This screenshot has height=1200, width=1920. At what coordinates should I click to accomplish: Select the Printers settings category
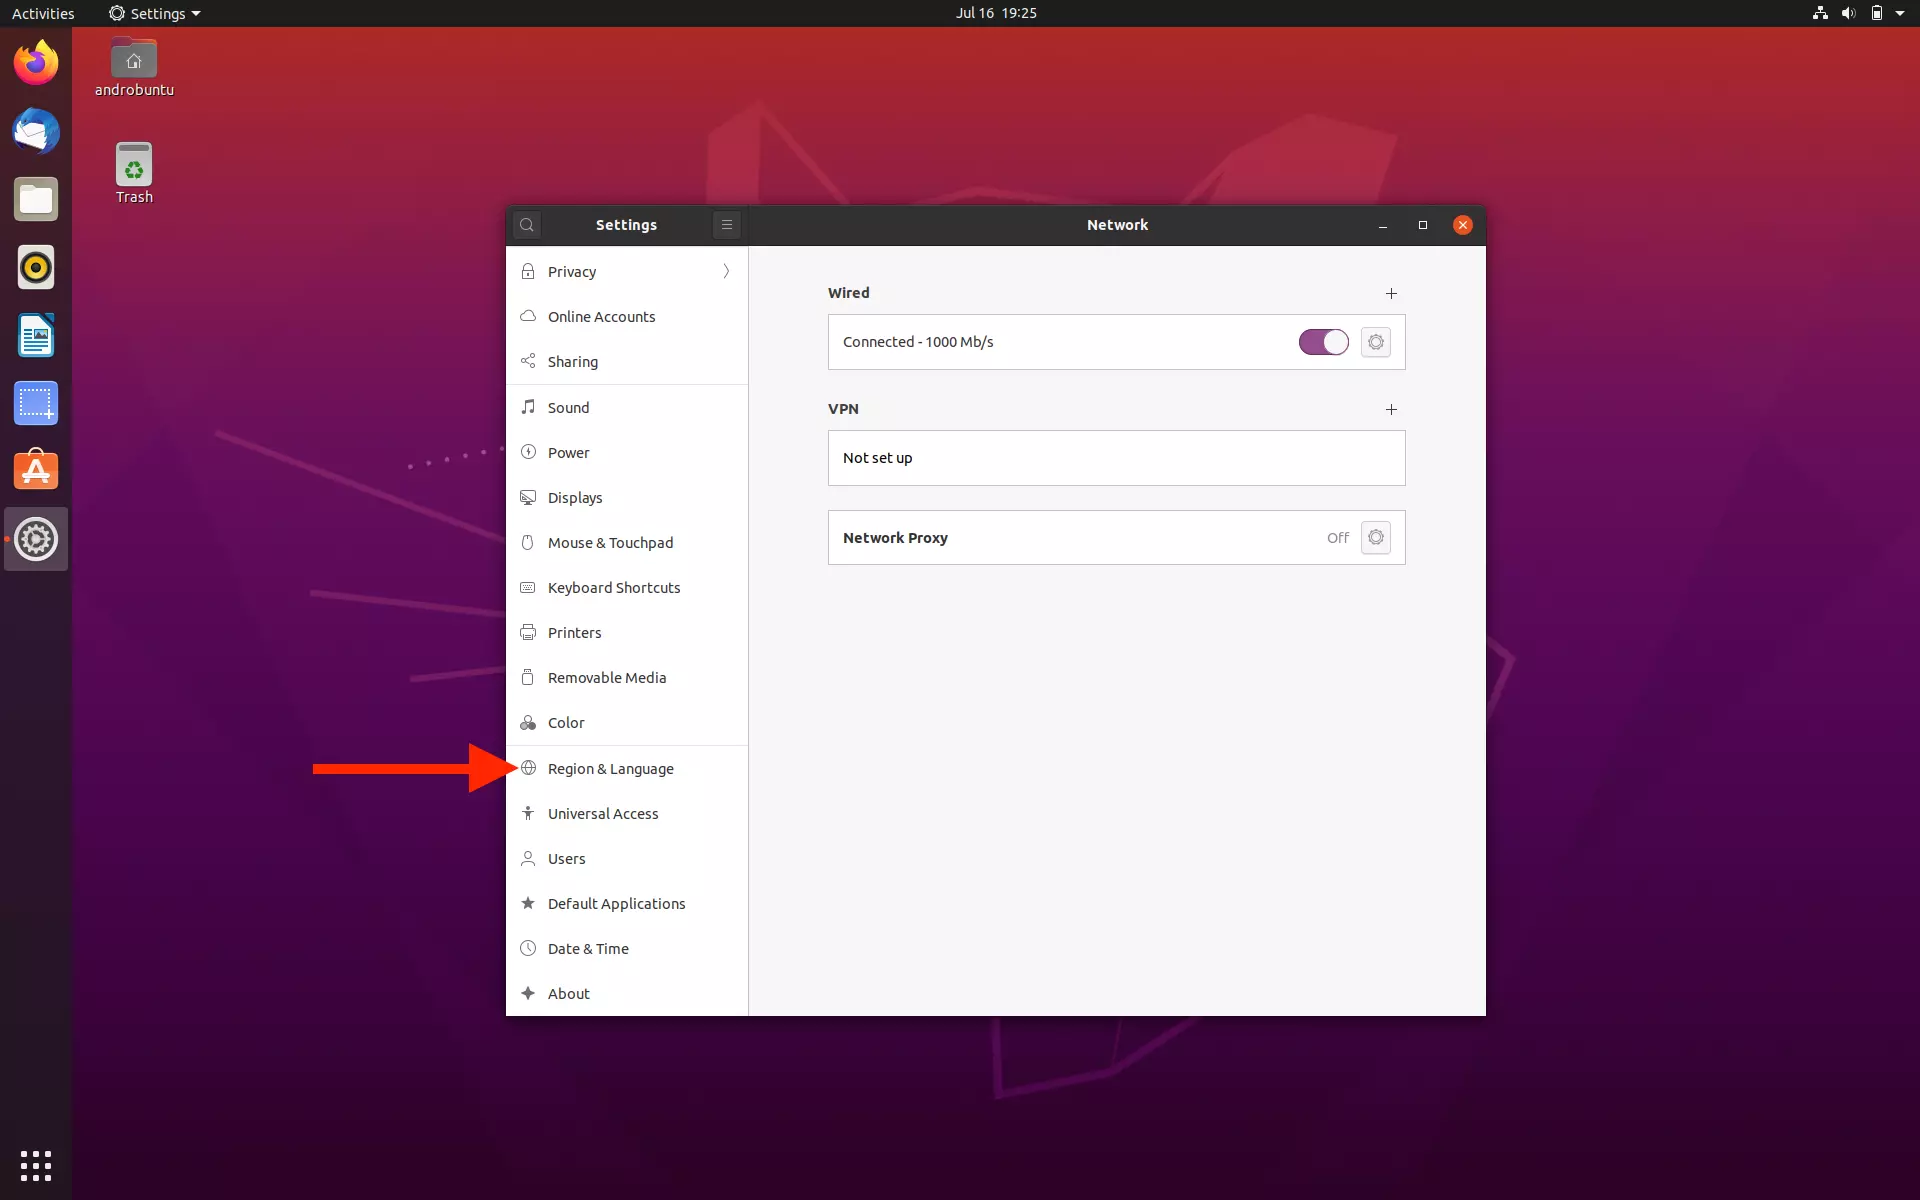575,632
